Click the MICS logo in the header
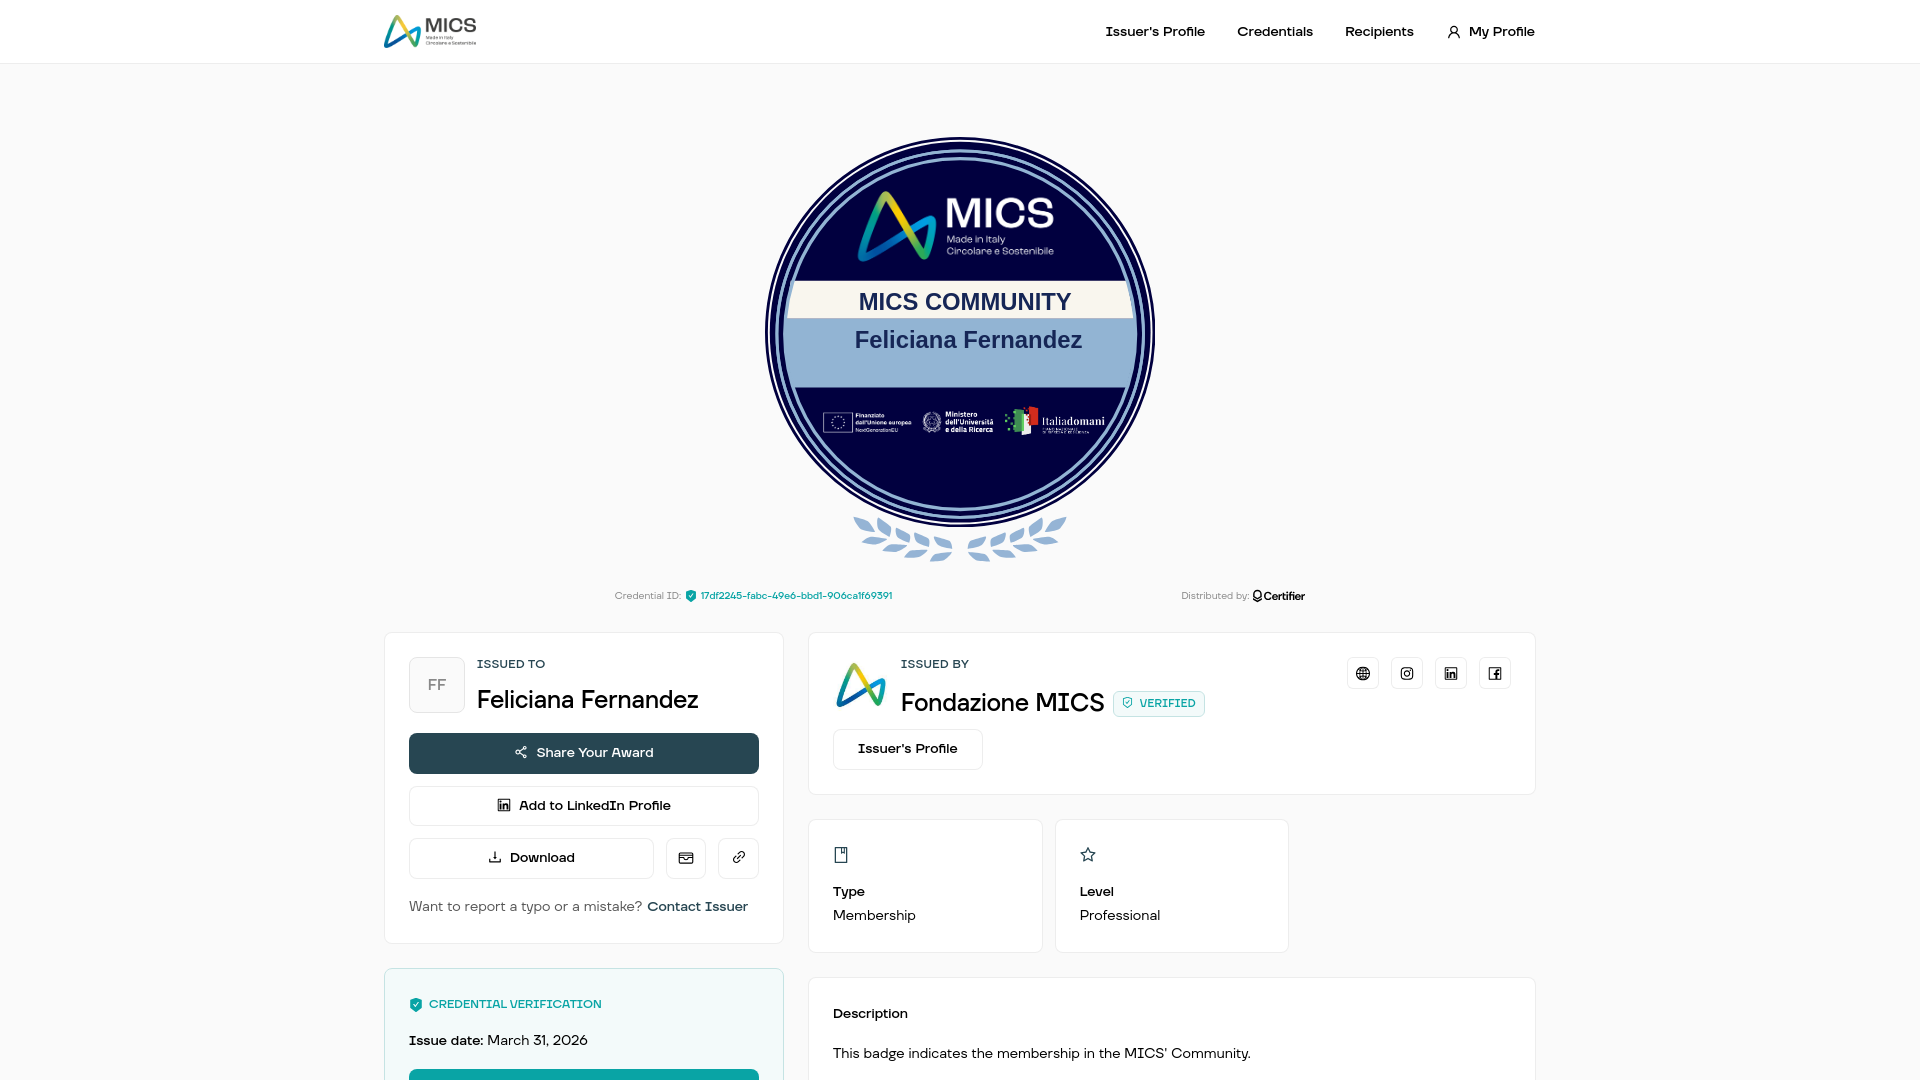Image resolution: width=1920 pixels, height=1080 pixels. tap(430, 31)
